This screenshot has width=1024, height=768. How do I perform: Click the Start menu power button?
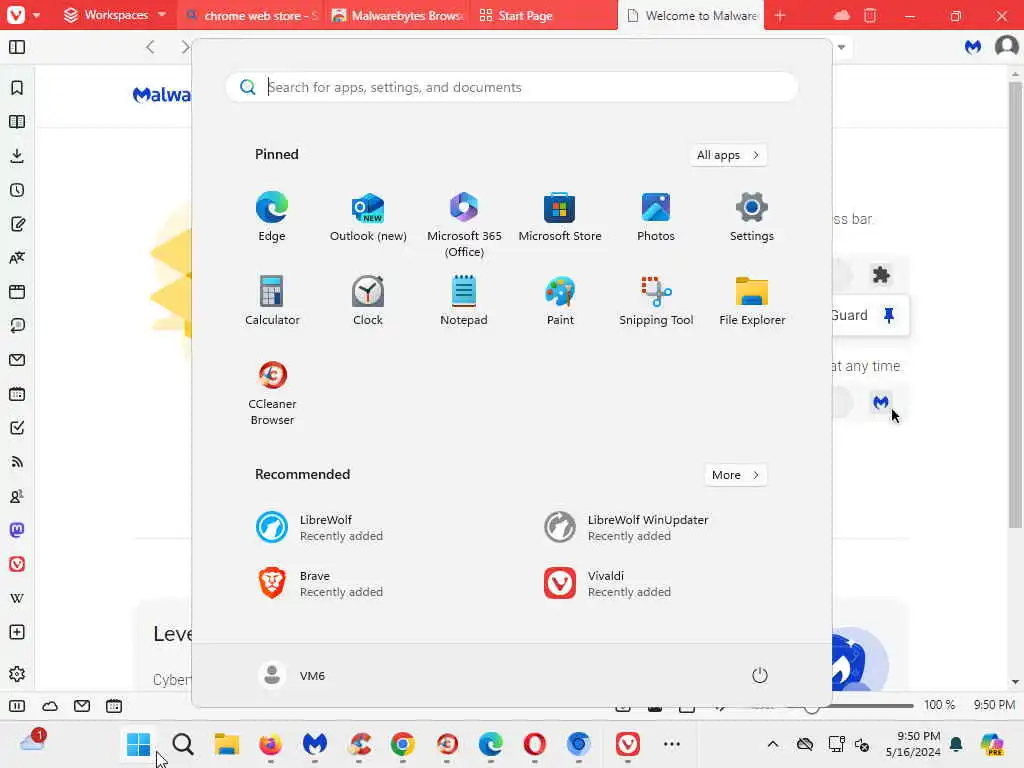click(760, 675)
